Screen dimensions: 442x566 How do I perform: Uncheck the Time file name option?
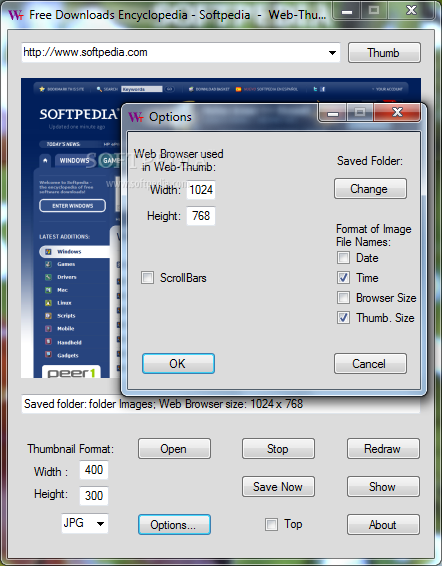coord(343,278)
